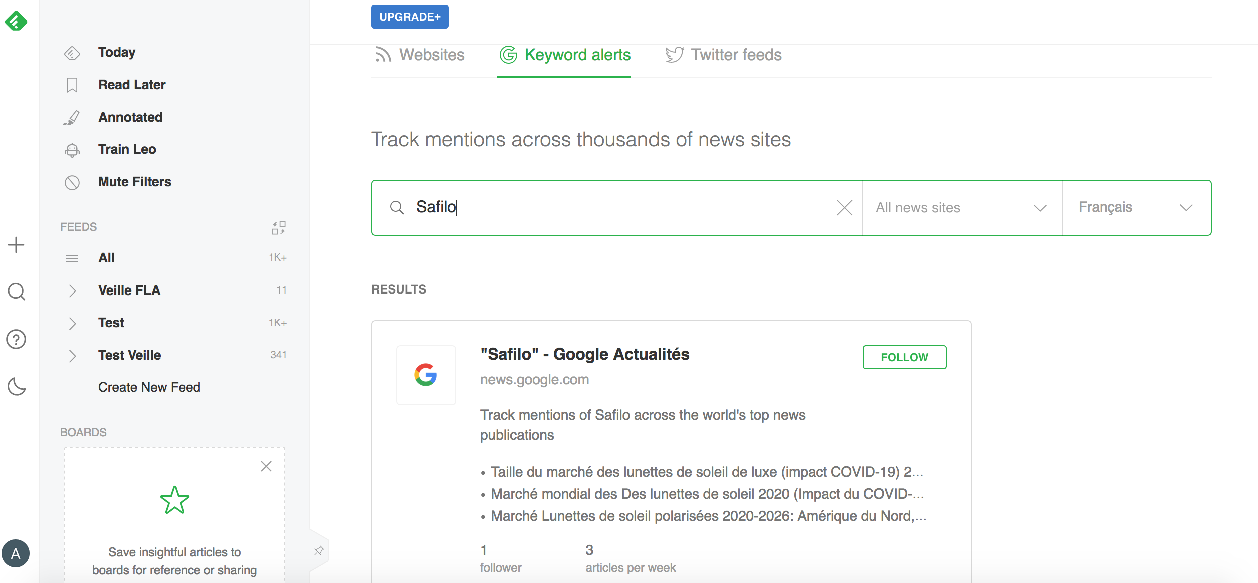
Task: Switch to the Twitter feeds tab
Action: [724, 55]
